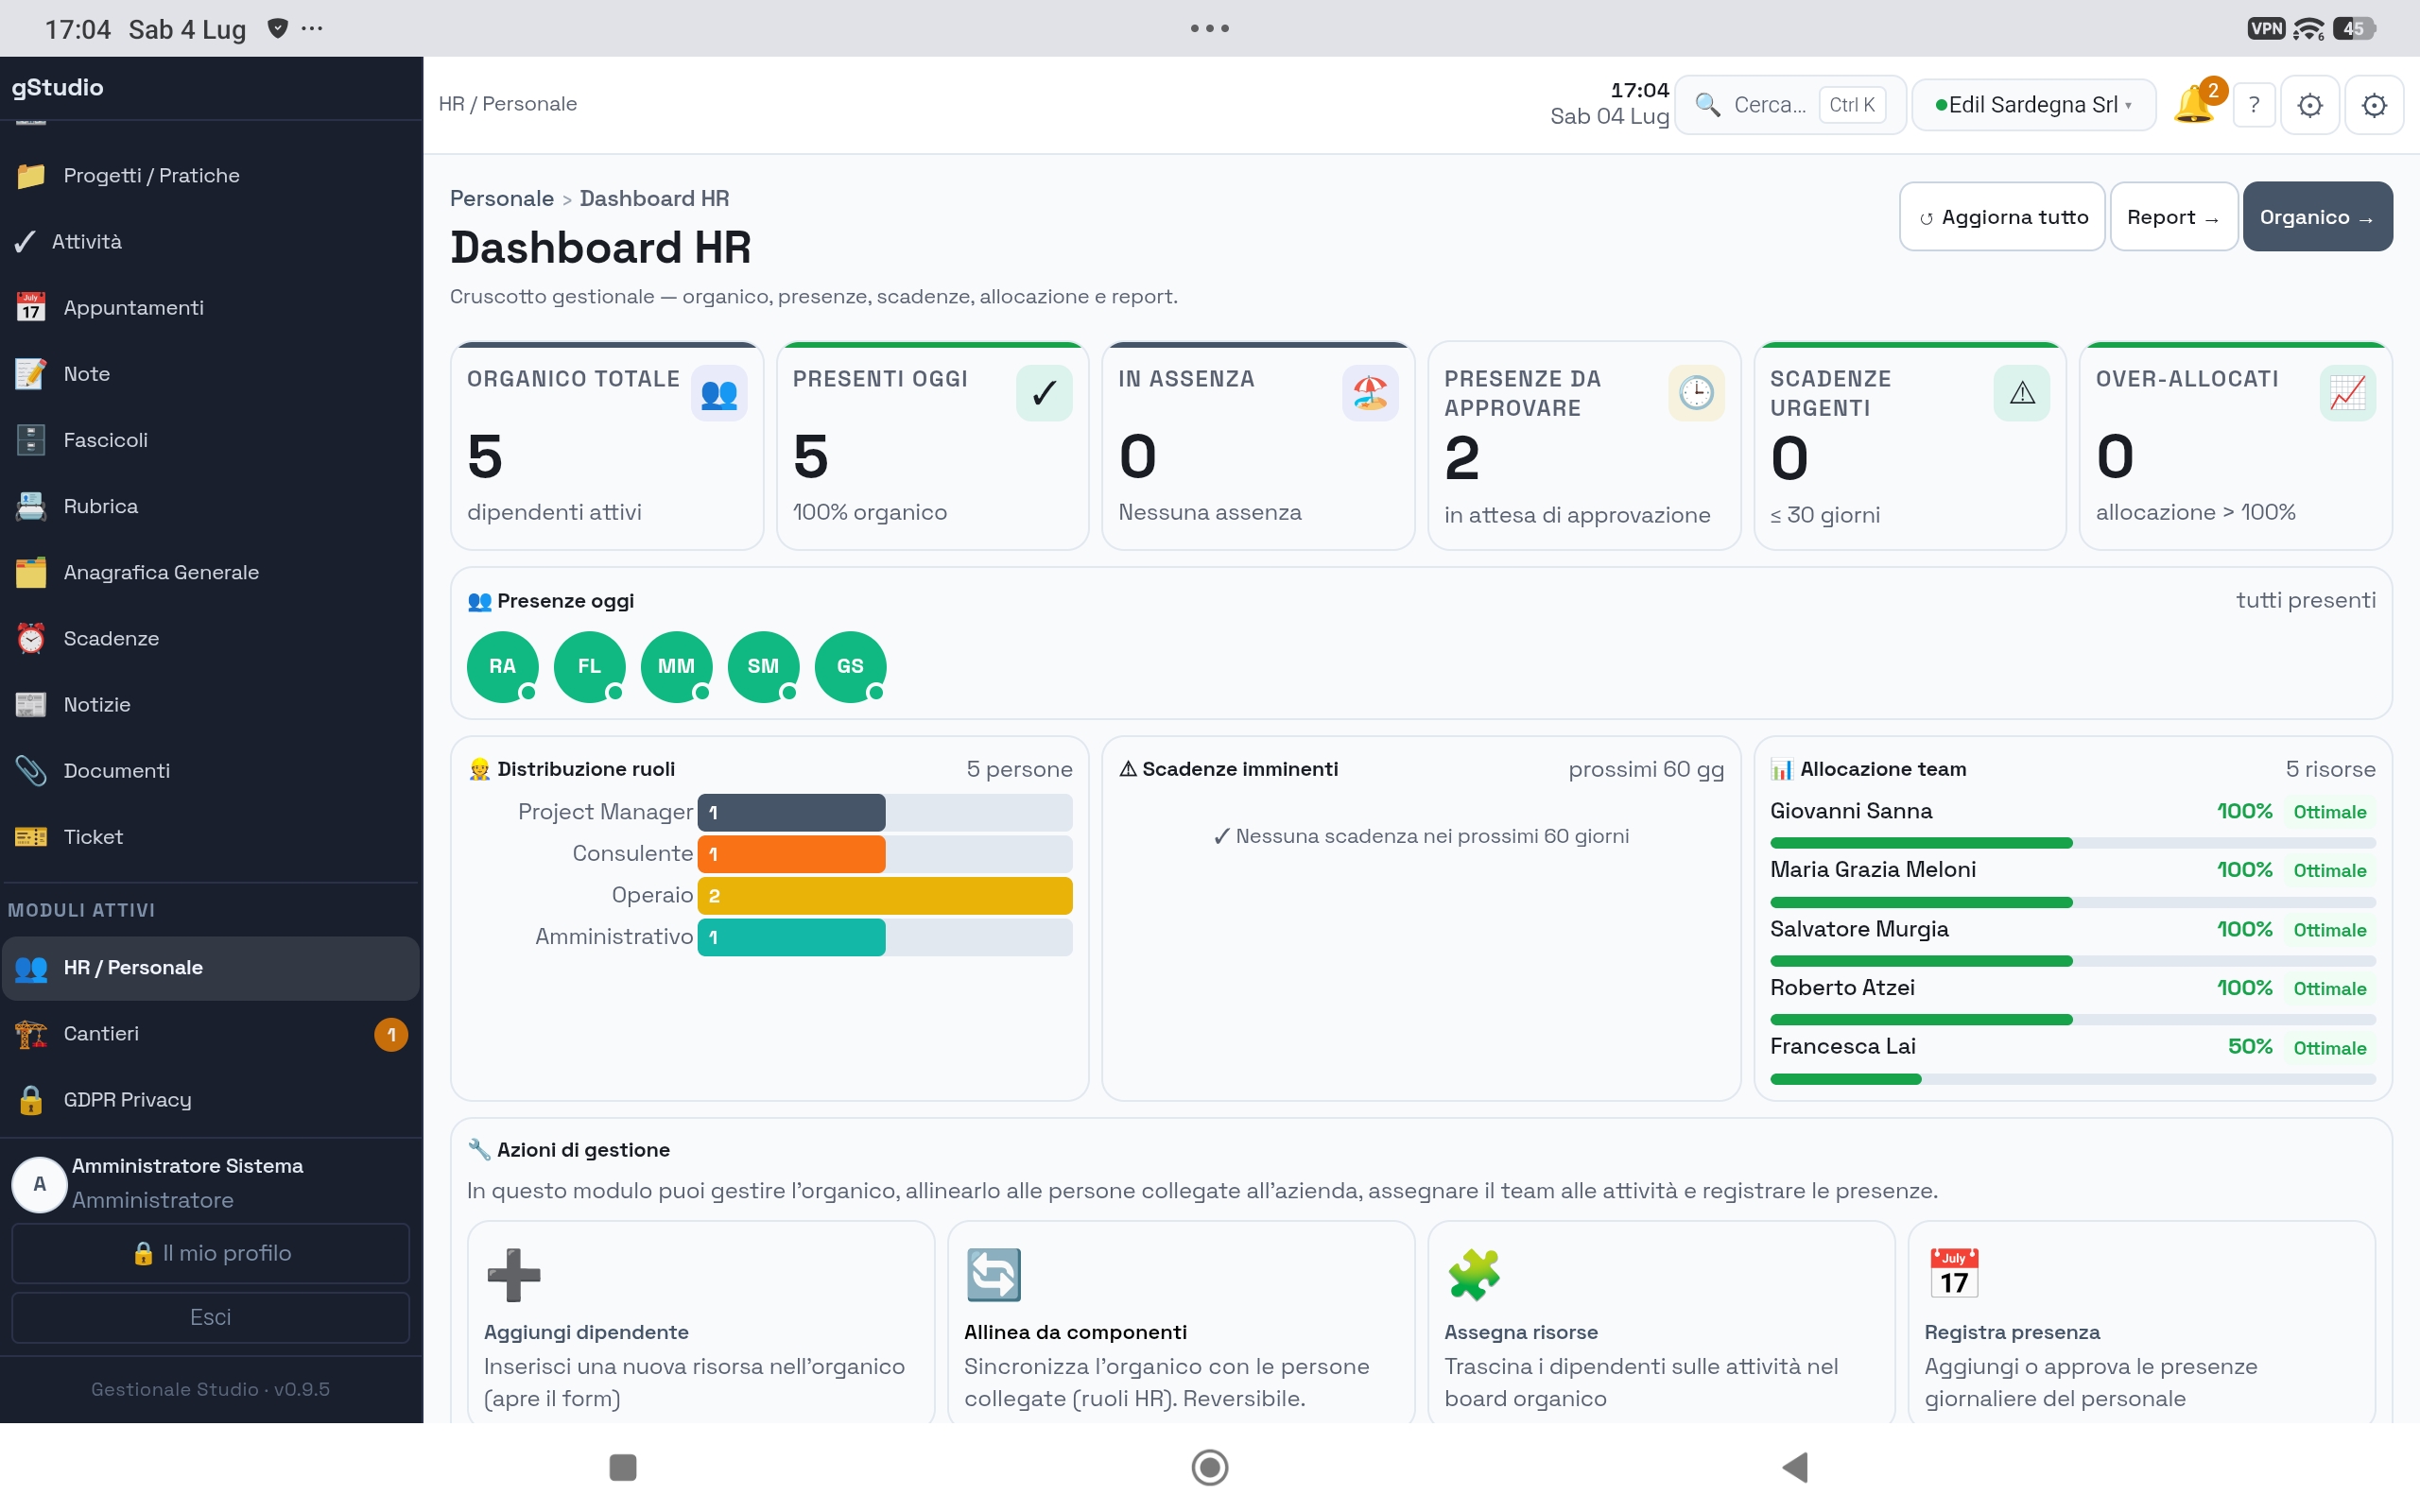Open the Report arrow button
The image size is (2420, 1512).
pos(2173,217)
